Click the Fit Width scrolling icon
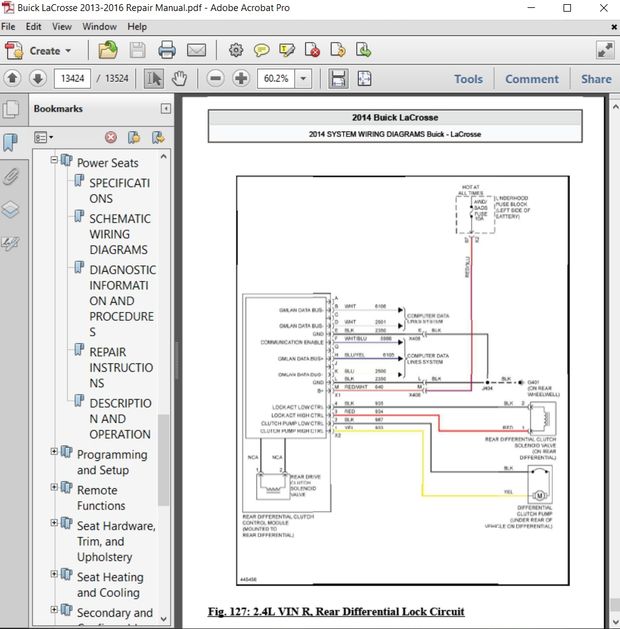This screenshot has width=620, height=629. point(338,79)
